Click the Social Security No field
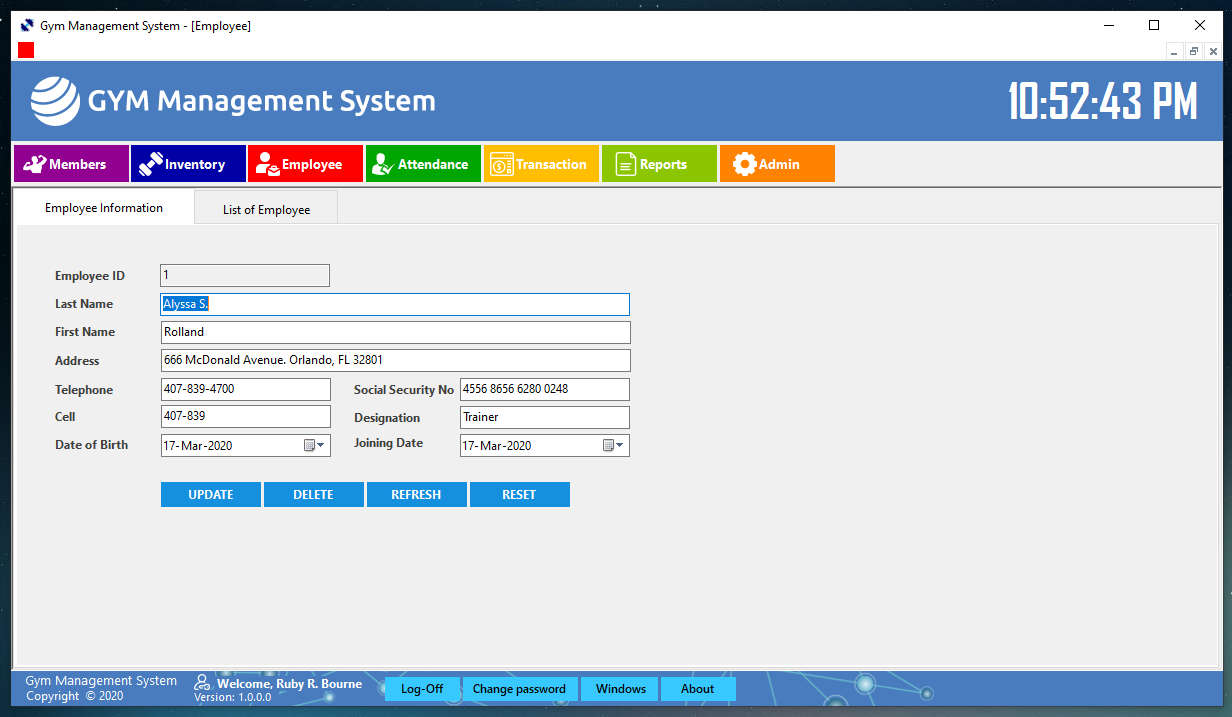1232x717 pixels. [545, 389]
